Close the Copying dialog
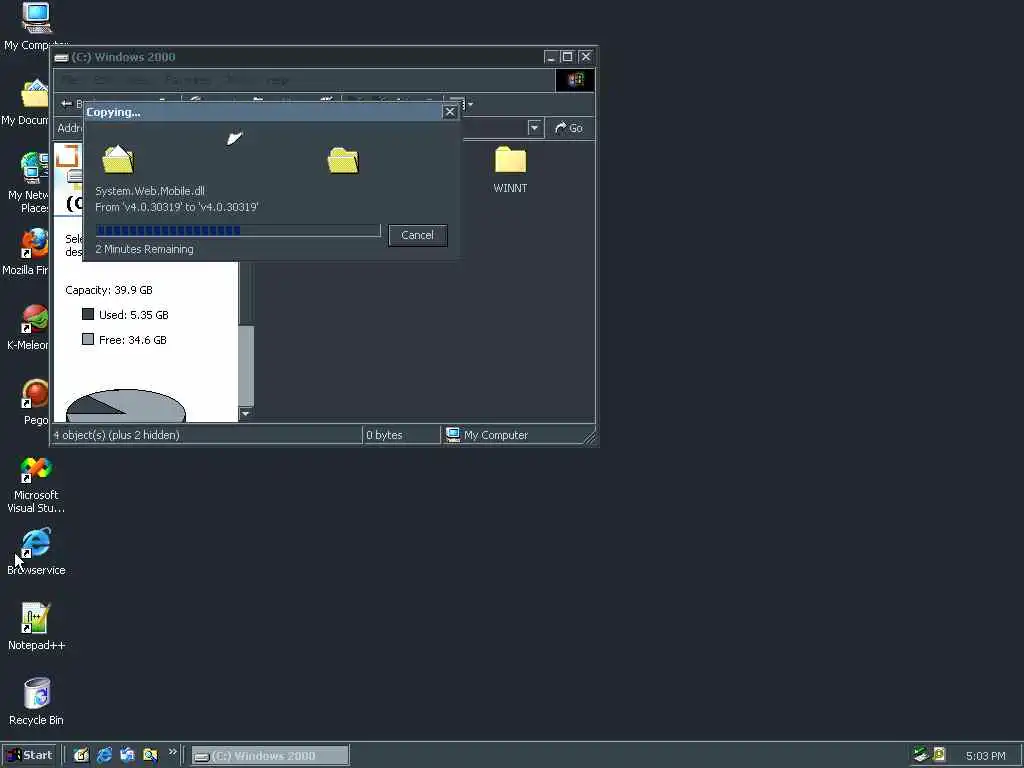The height and width of the screenshot is (768, 1024). (x=450, y=112)
